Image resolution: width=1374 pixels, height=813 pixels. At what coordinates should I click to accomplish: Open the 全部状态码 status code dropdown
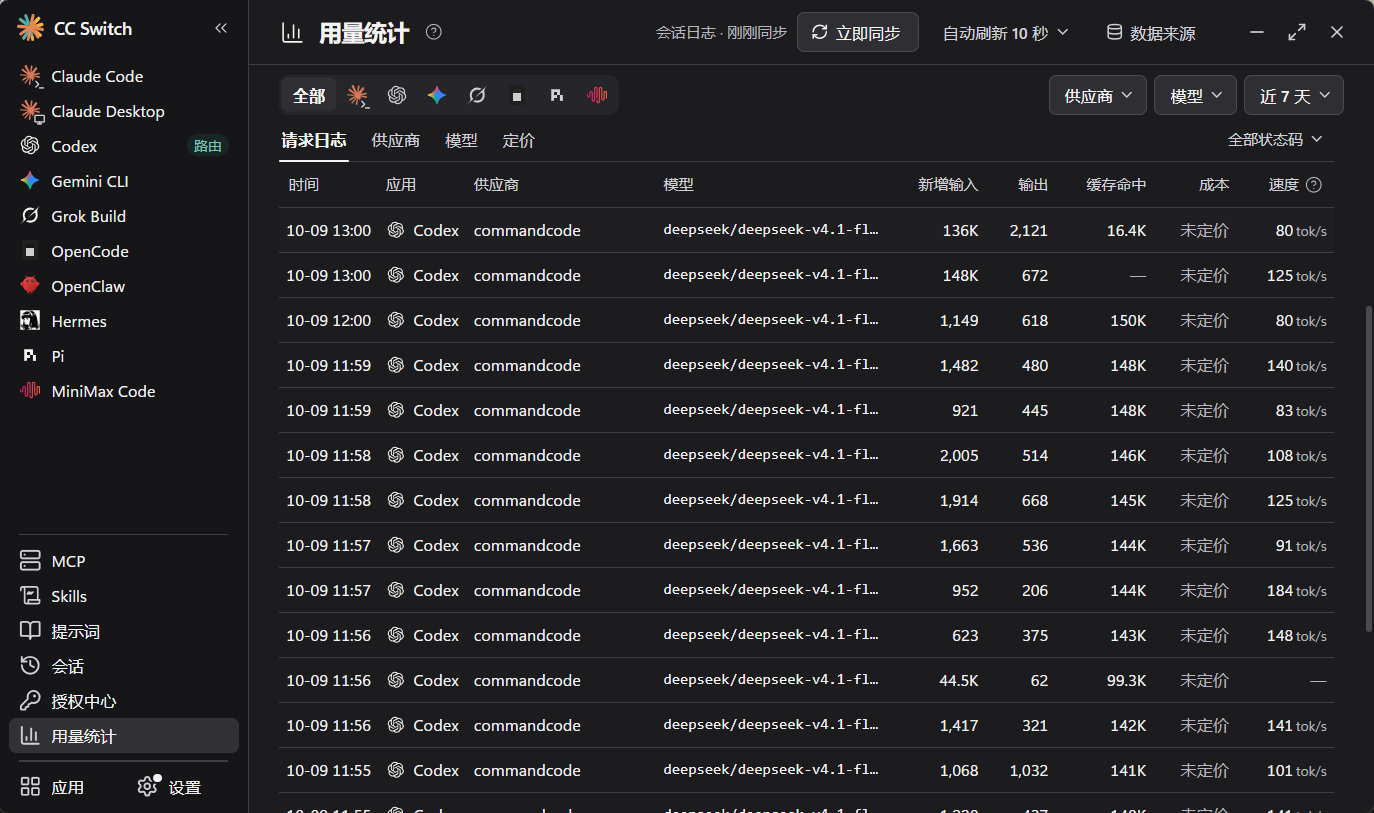coord(1275,139)
